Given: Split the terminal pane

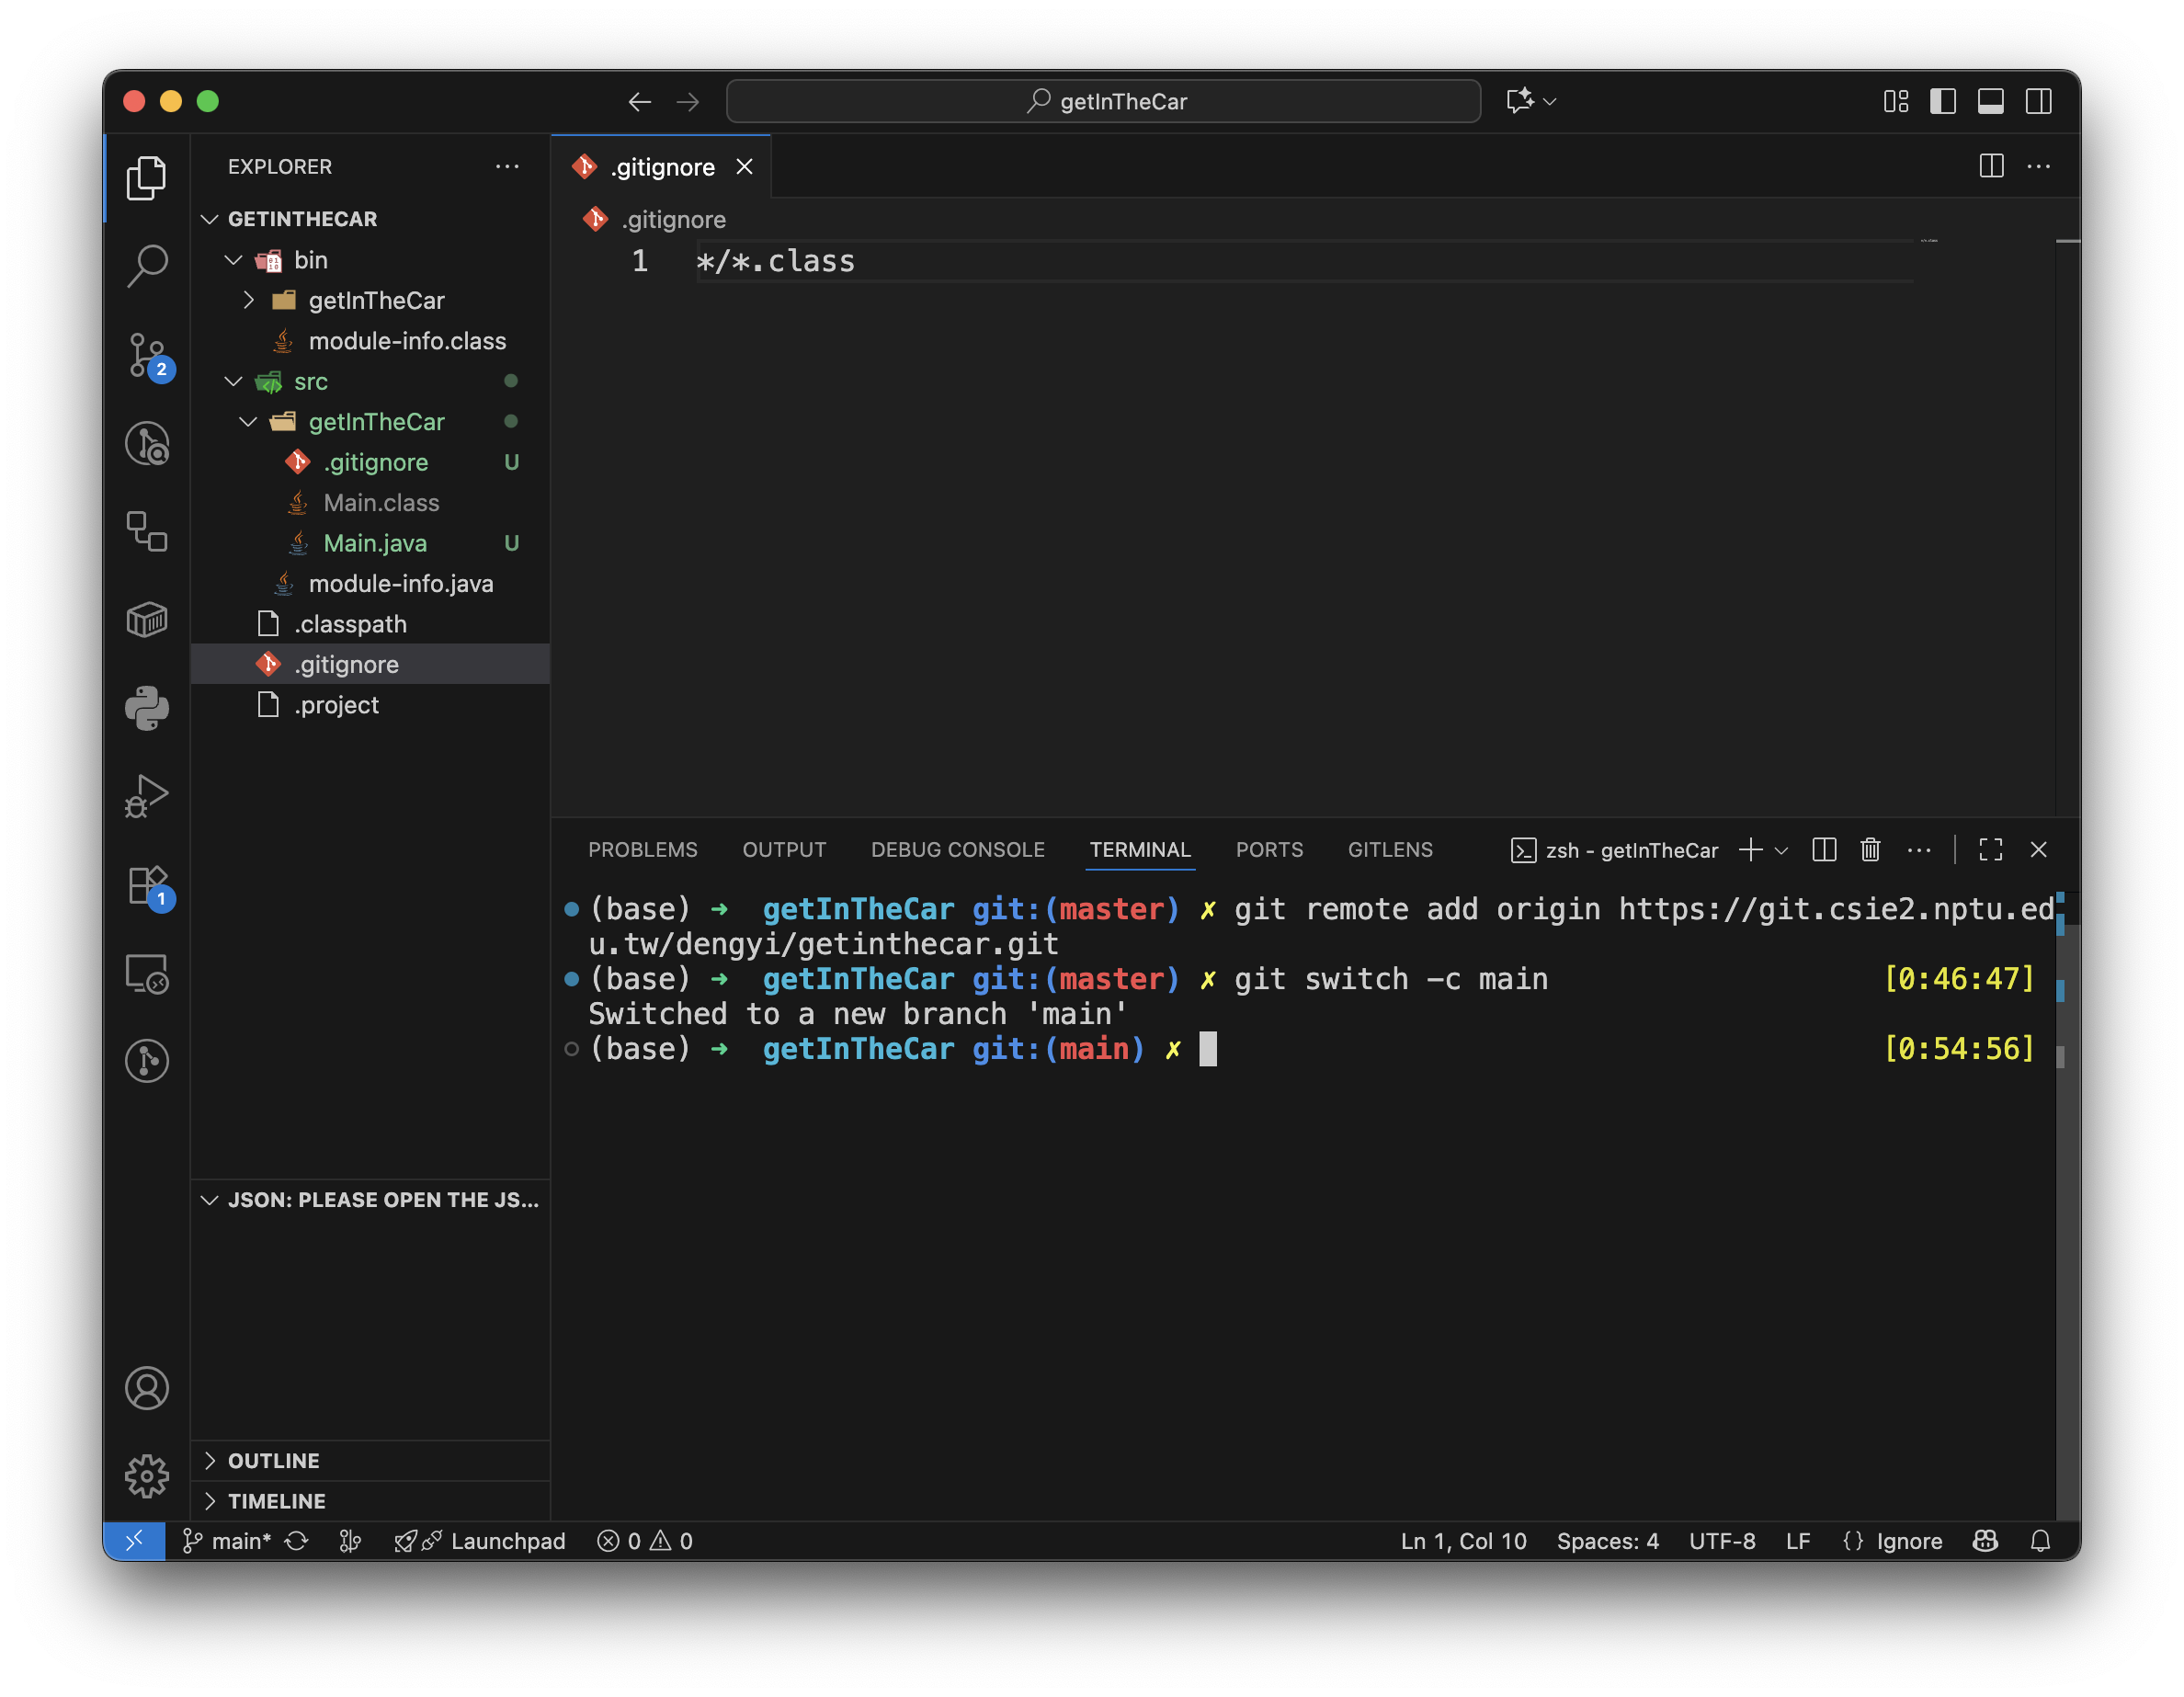Looking at the screenshot, I should 1823,850.
